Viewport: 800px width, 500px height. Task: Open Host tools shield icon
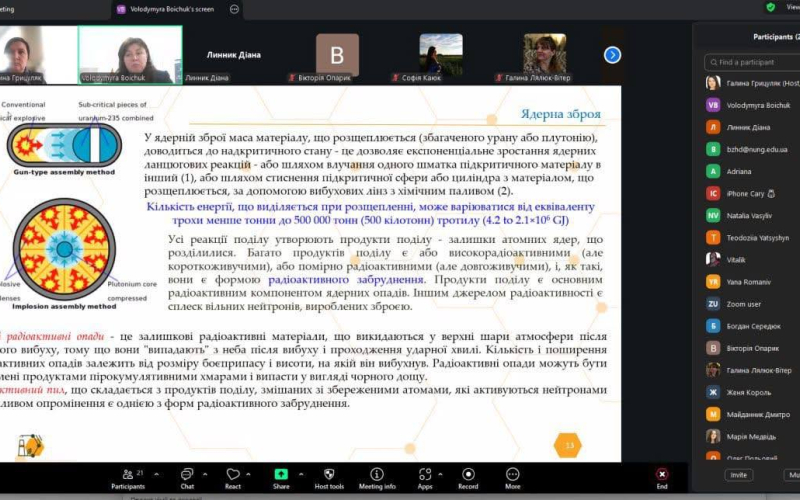click(329, 474)
